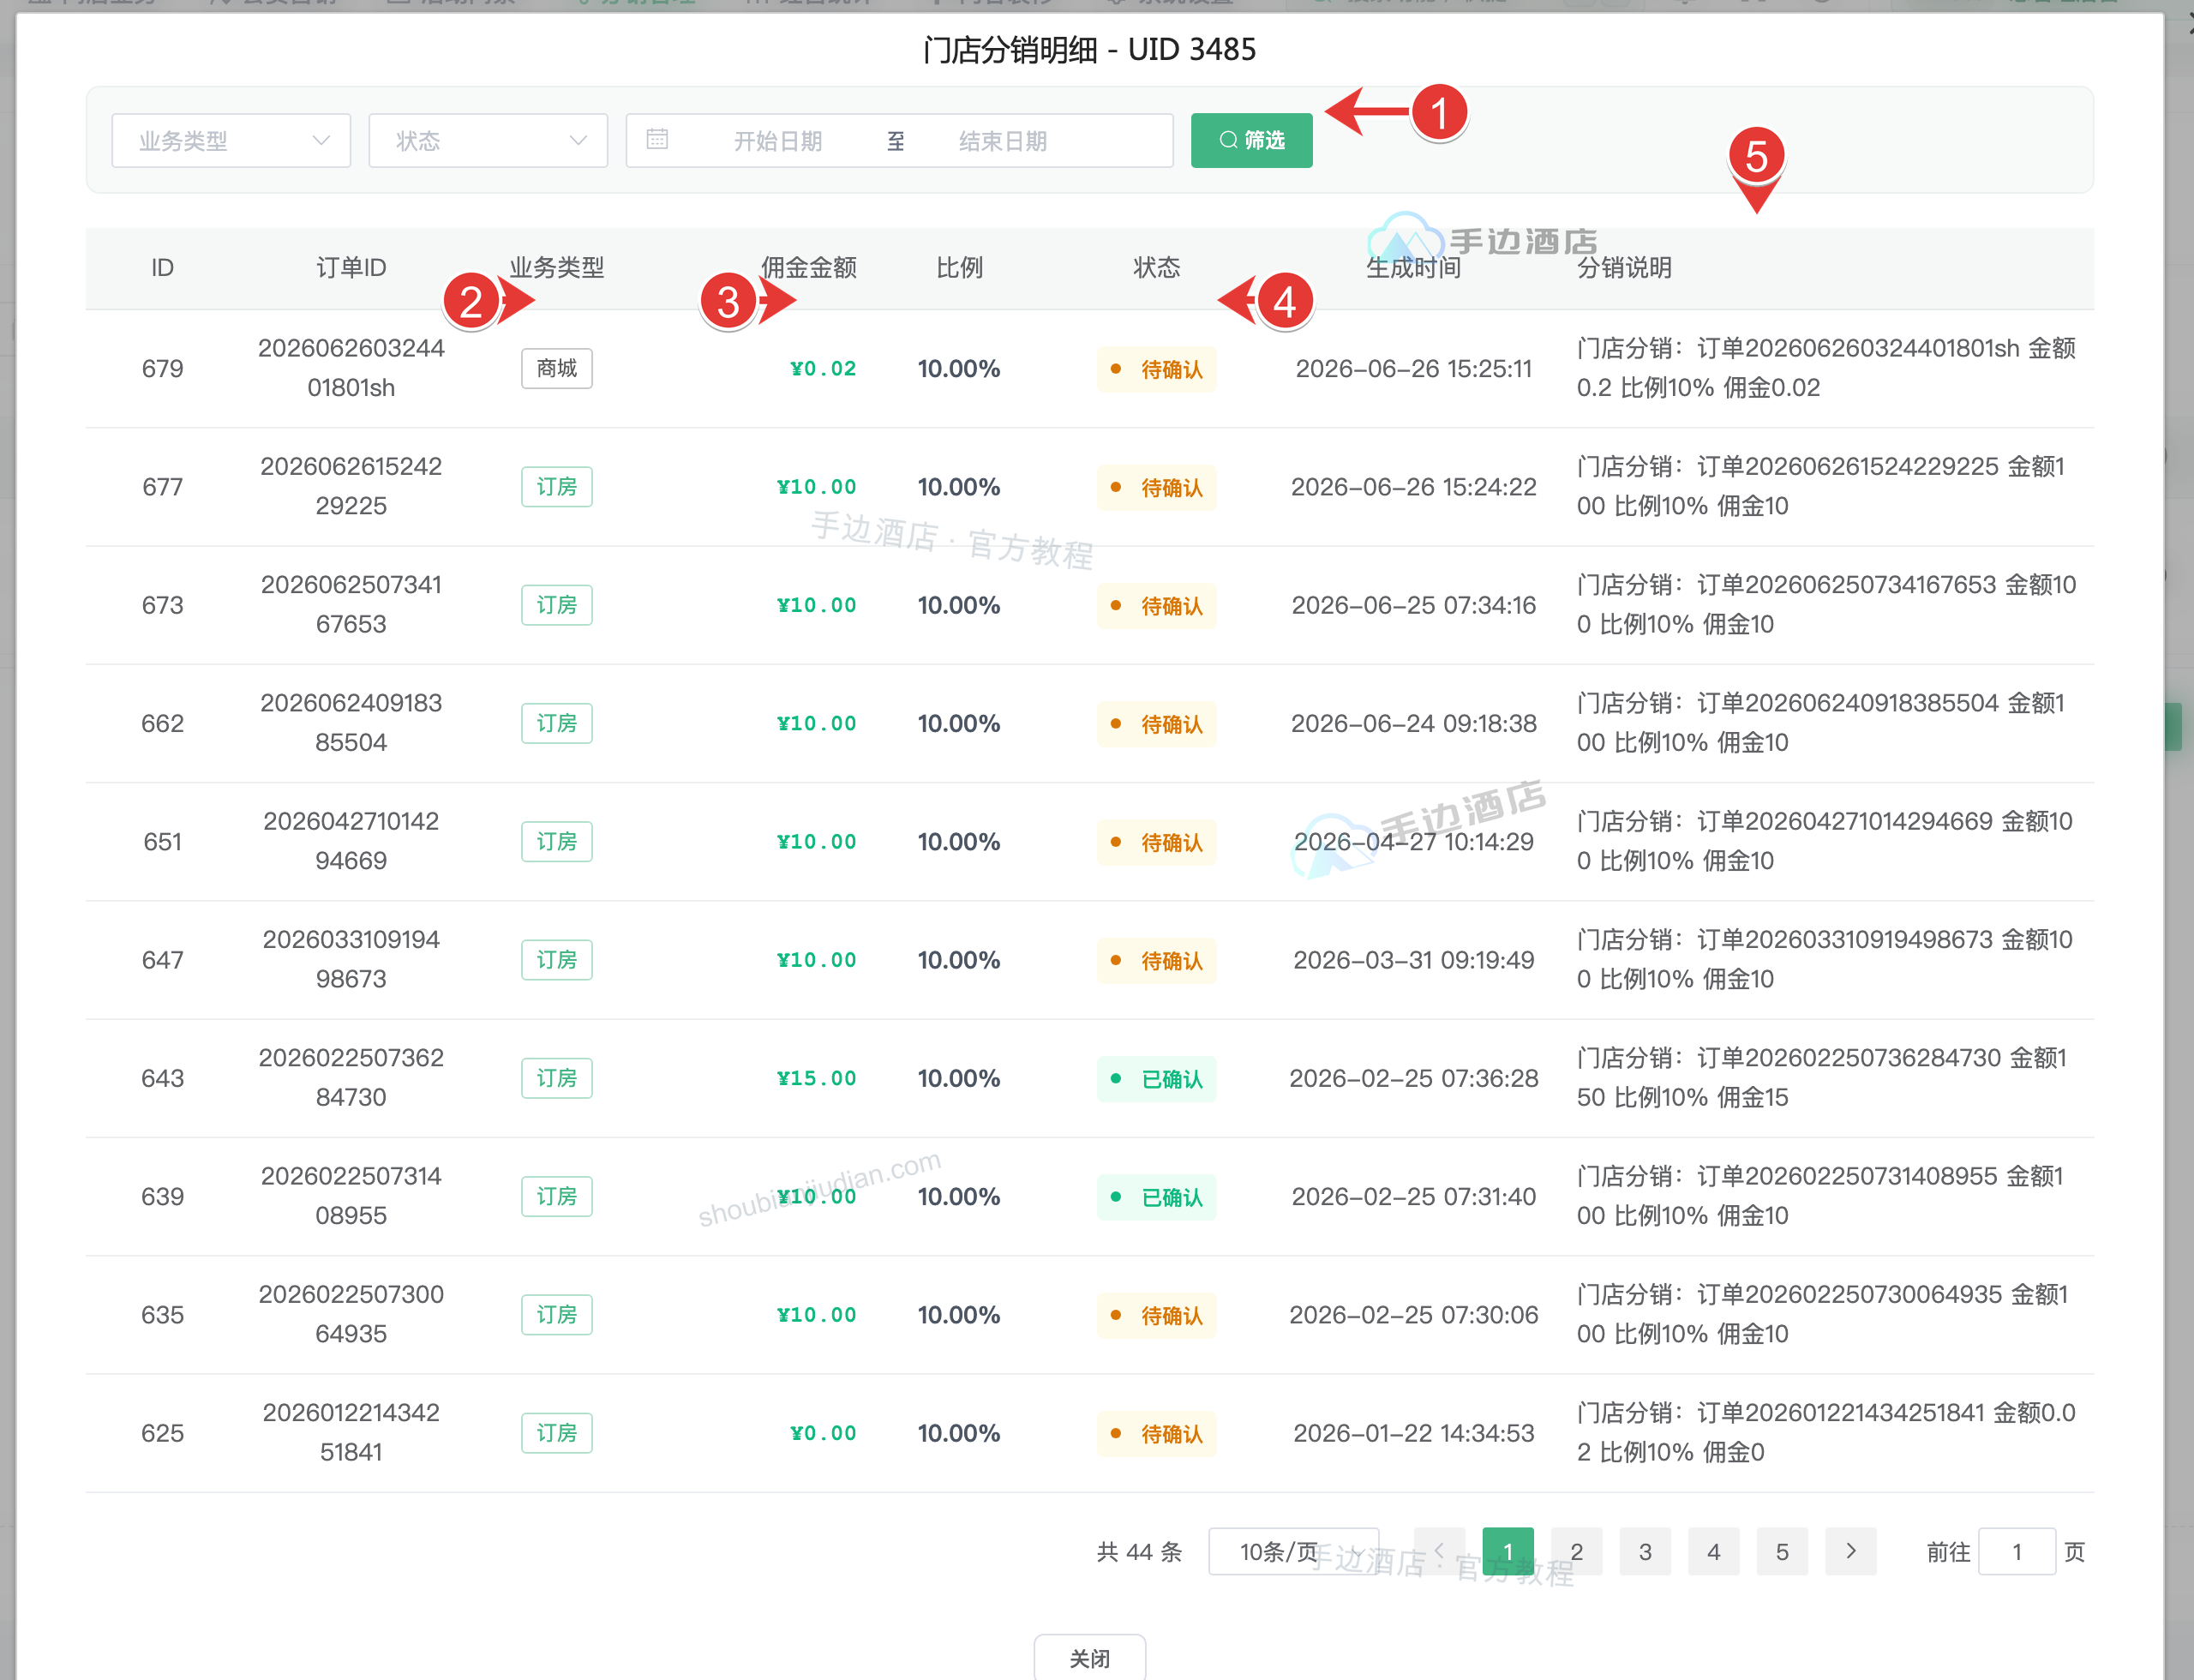The image size is (2194, 1680).
Task: Click 已确认 status in row 639
Action: [x=1157, y=1197]
